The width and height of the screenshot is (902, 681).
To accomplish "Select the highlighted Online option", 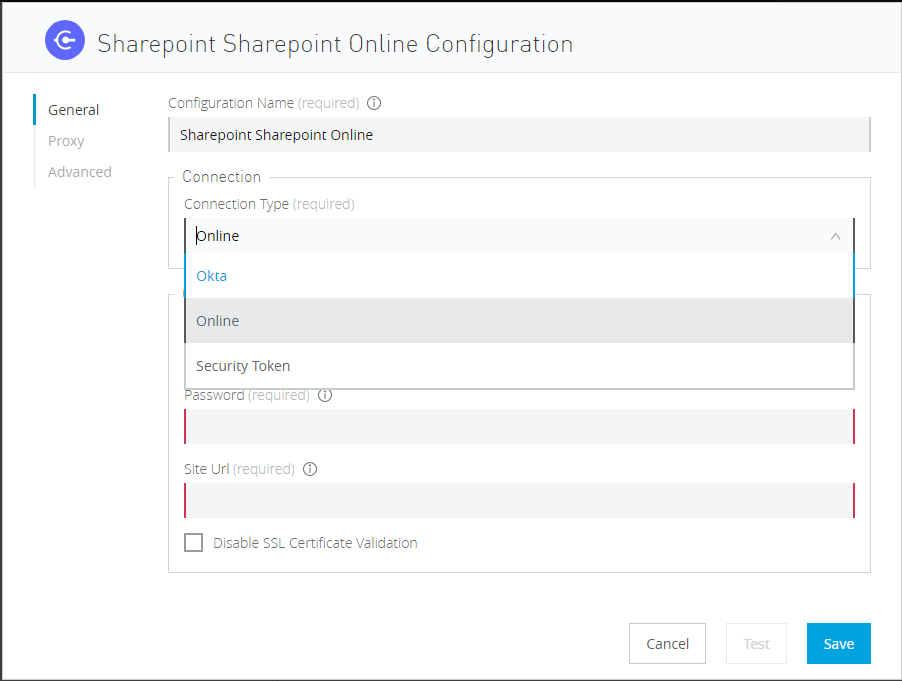I will pos(217,320).
